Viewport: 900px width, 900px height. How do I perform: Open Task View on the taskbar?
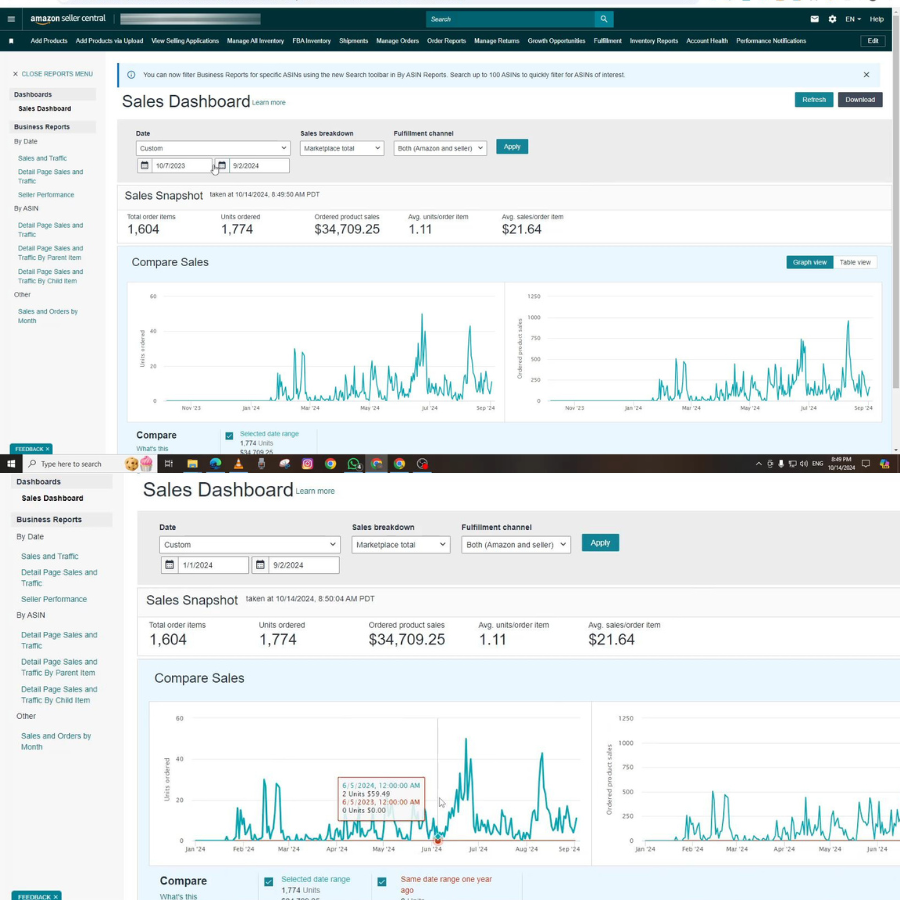tap(169, 464)
